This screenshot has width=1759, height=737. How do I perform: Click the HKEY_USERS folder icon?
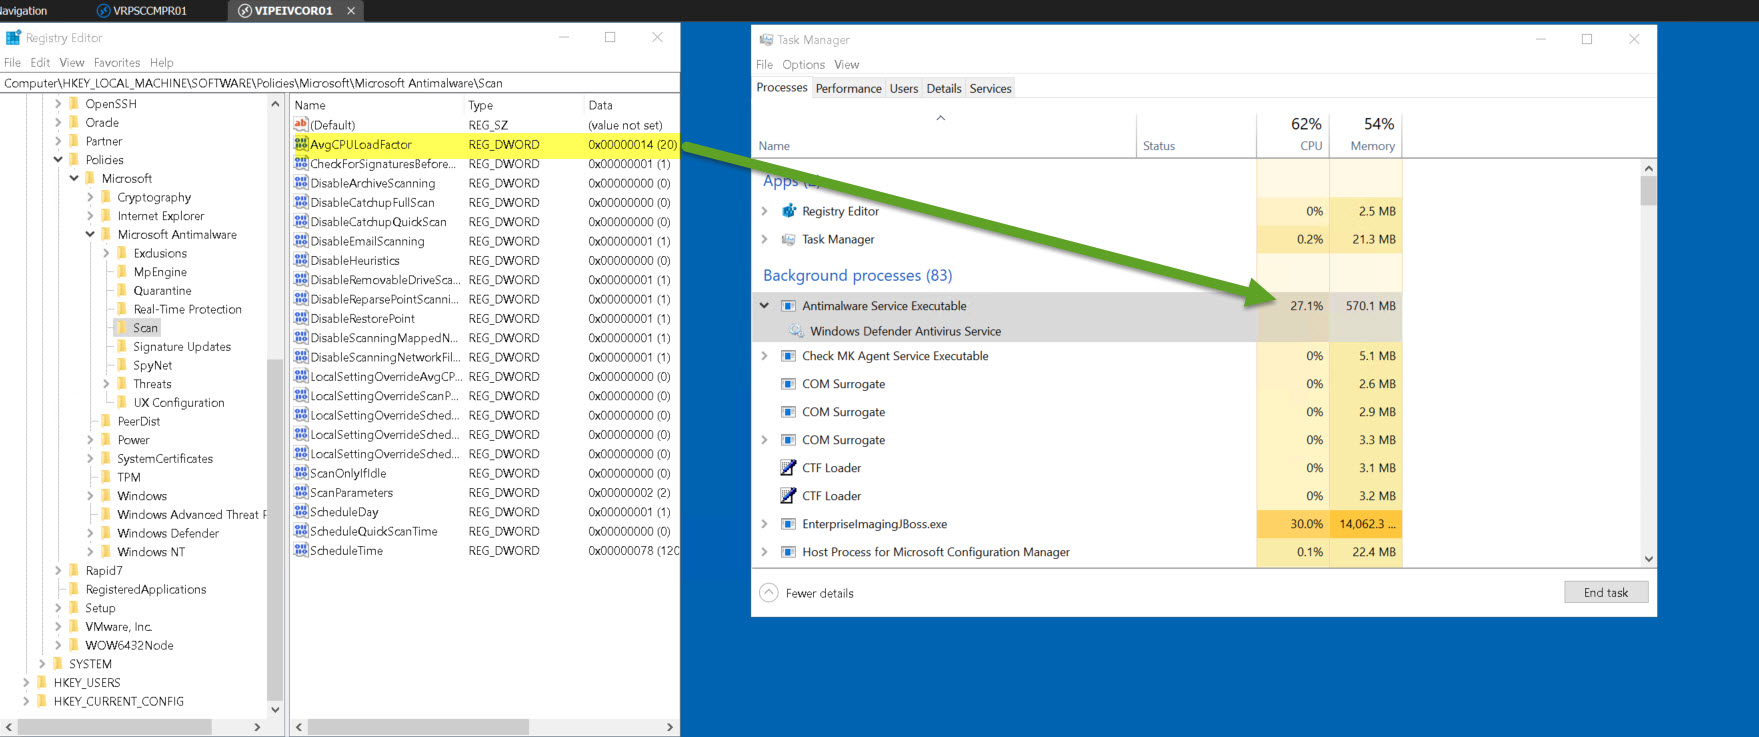[42, 683]
